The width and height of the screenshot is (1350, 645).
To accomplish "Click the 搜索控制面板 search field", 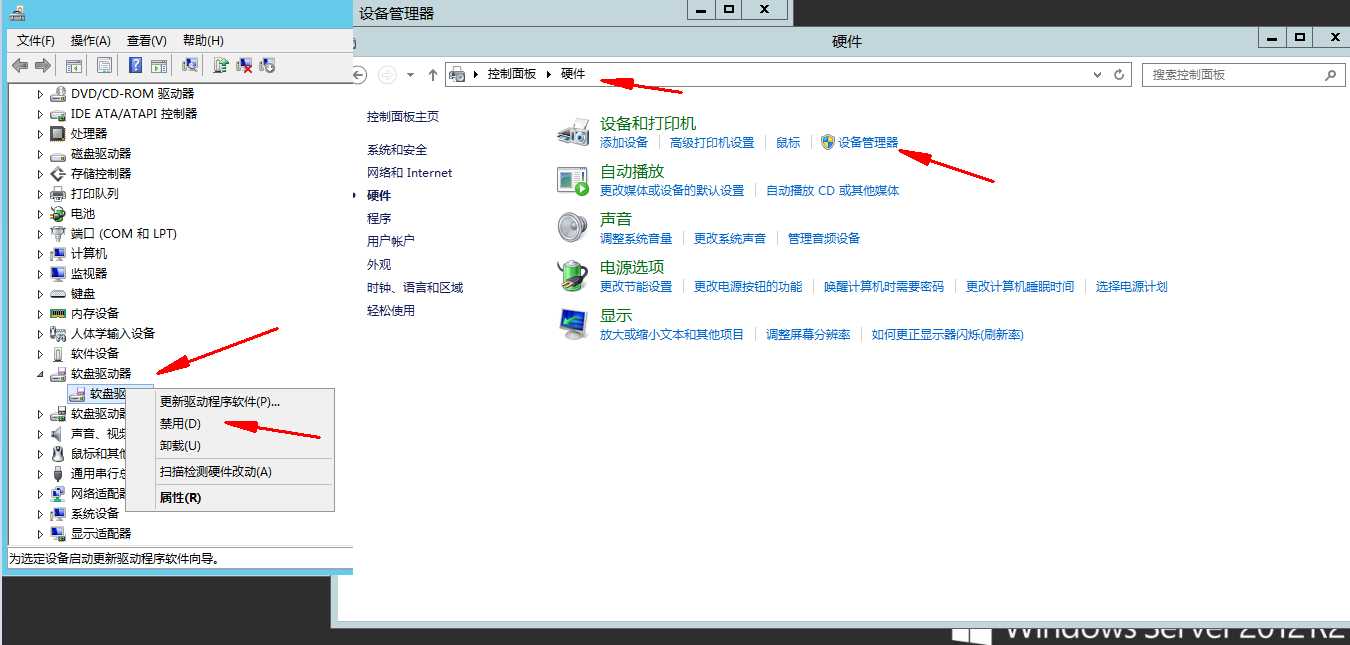I will pyautogui.click(x=1243, y=75).
